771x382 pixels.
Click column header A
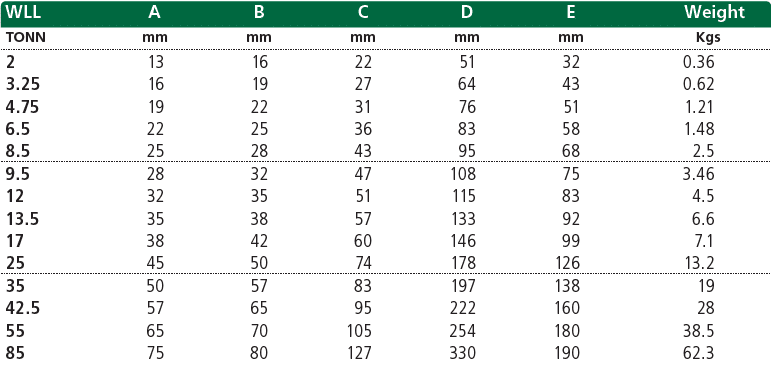coord(154,12)
